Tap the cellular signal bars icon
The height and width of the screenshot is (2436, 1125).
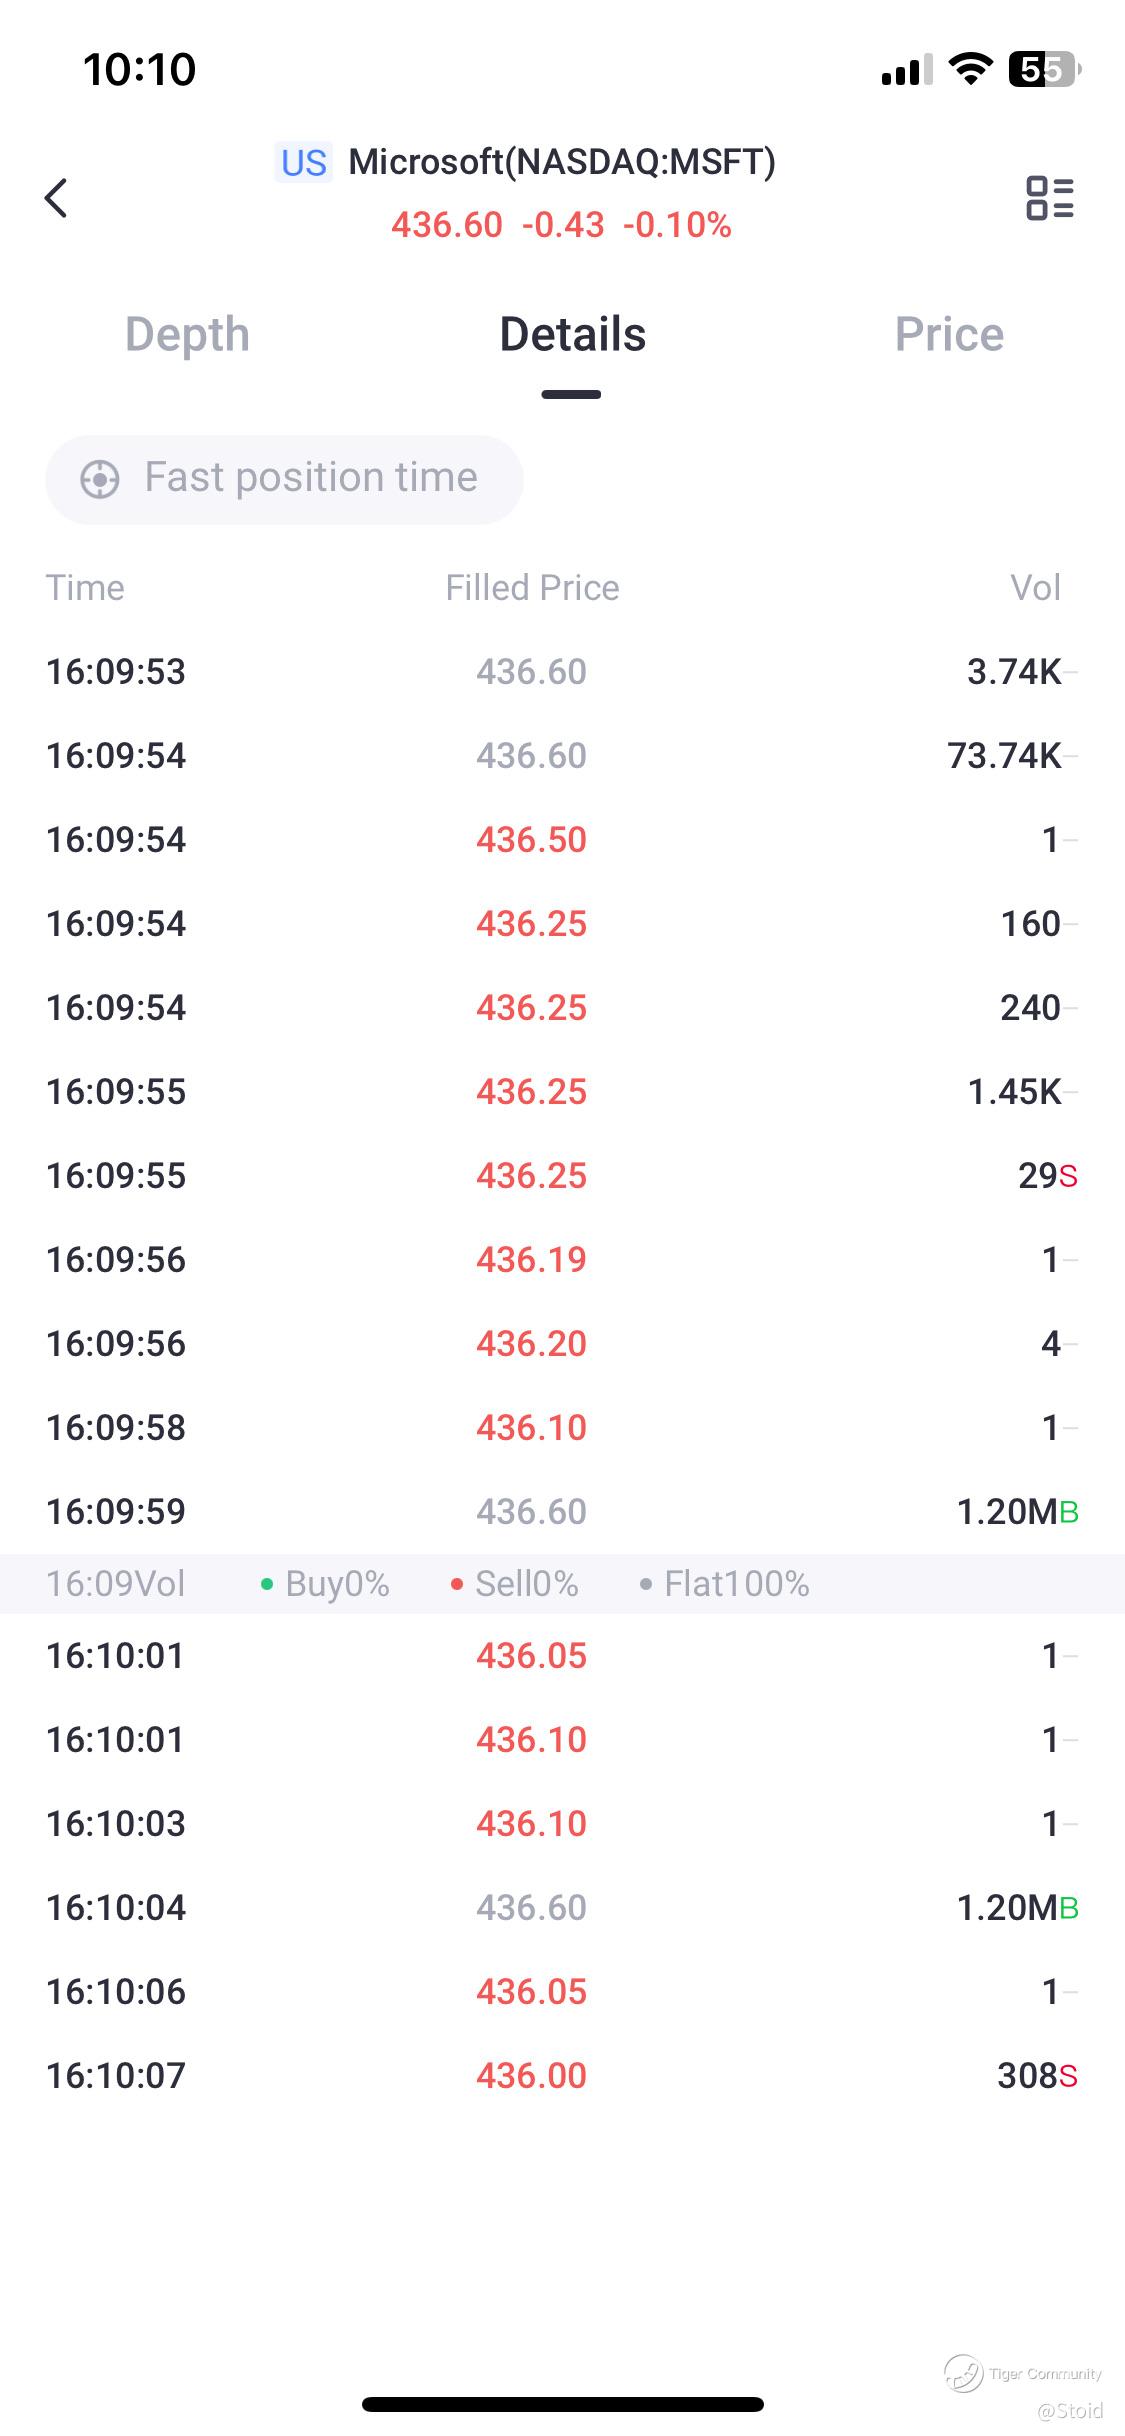906,69
